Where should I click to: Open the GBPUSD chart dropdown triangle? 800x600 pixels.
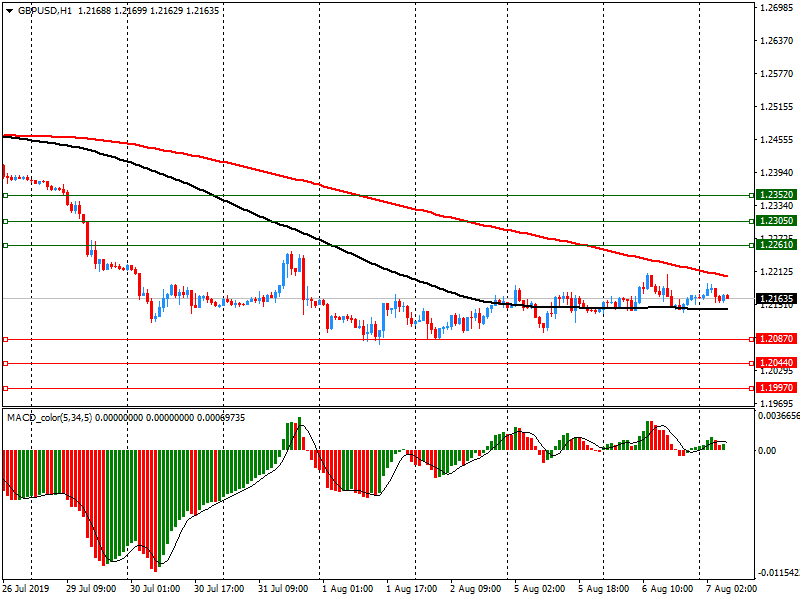(9, 11)
